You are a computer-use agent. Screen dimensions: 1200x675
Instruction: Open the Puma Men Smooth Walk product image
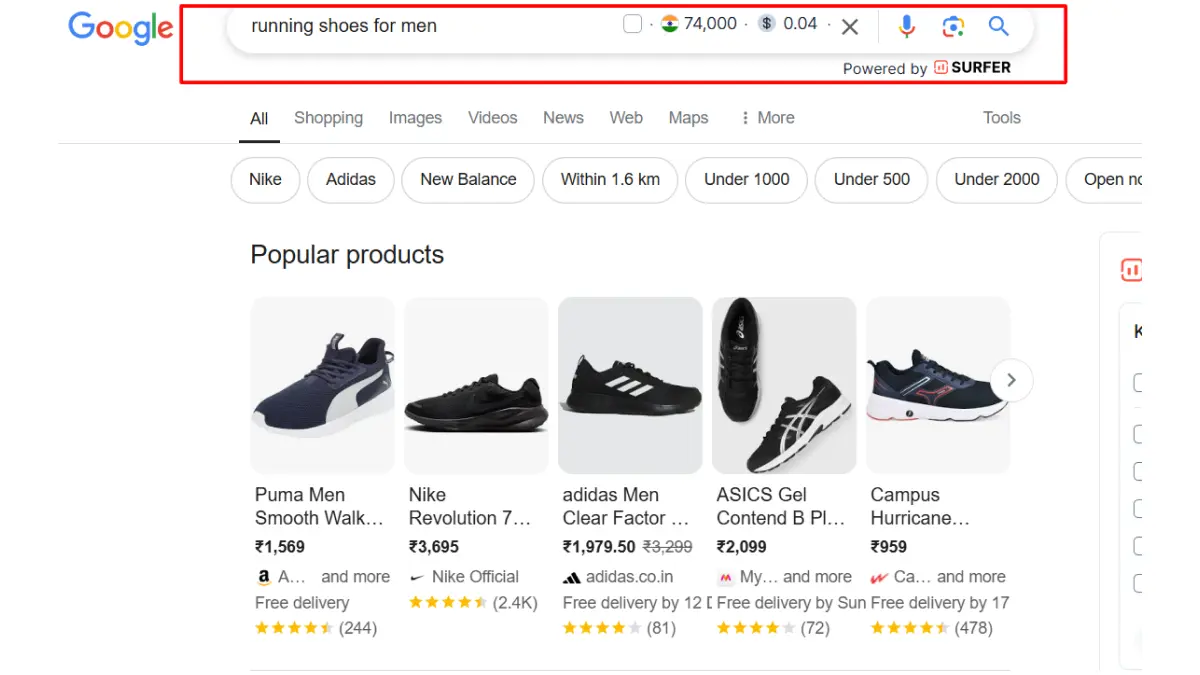pyautogui.click(x=322, y=385)
